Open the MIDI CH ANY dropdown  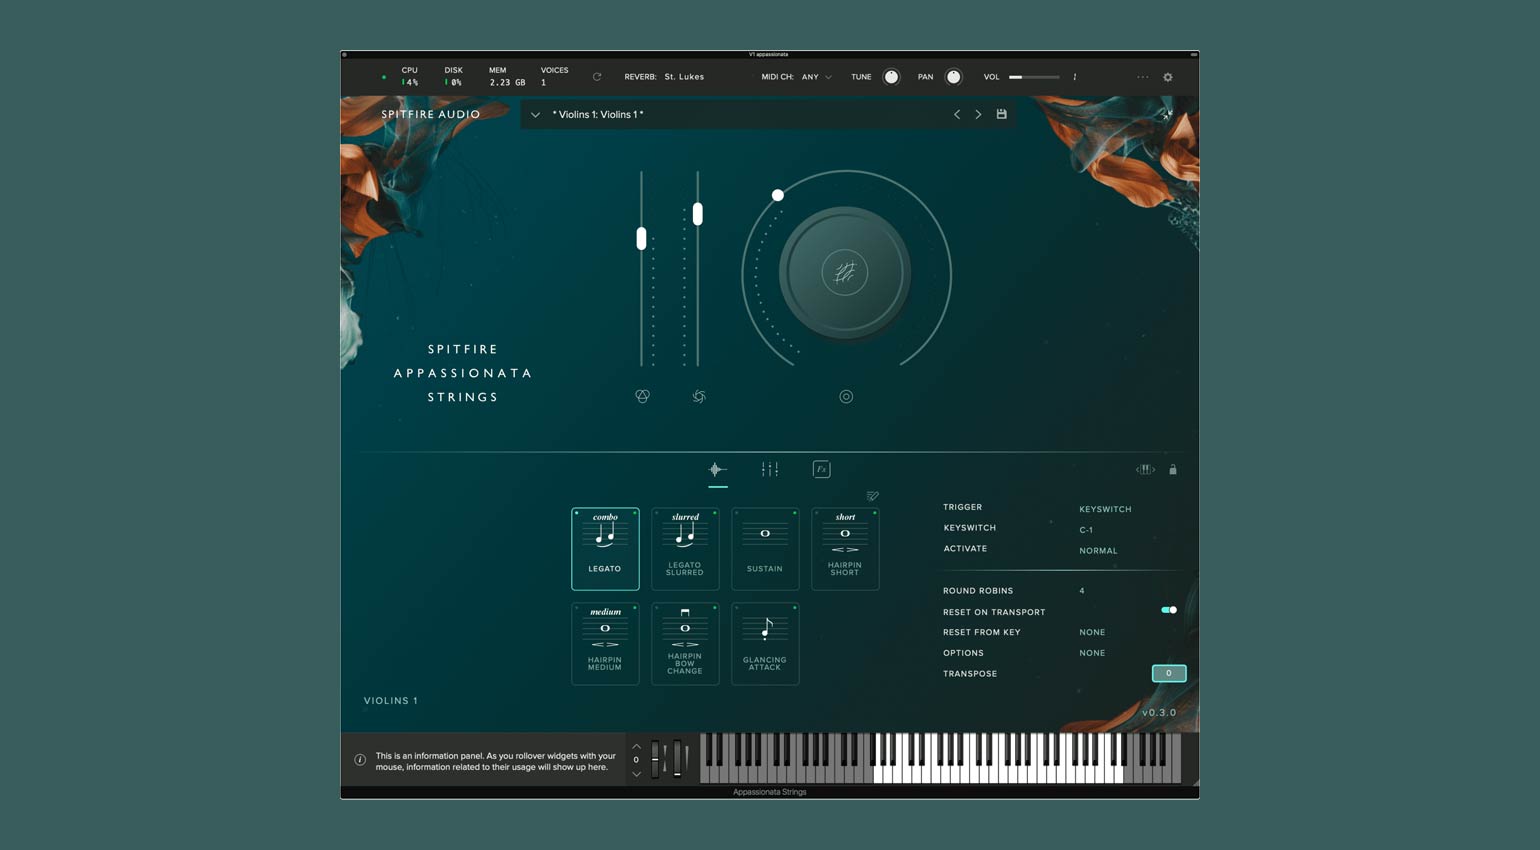(x=816, y=77)
